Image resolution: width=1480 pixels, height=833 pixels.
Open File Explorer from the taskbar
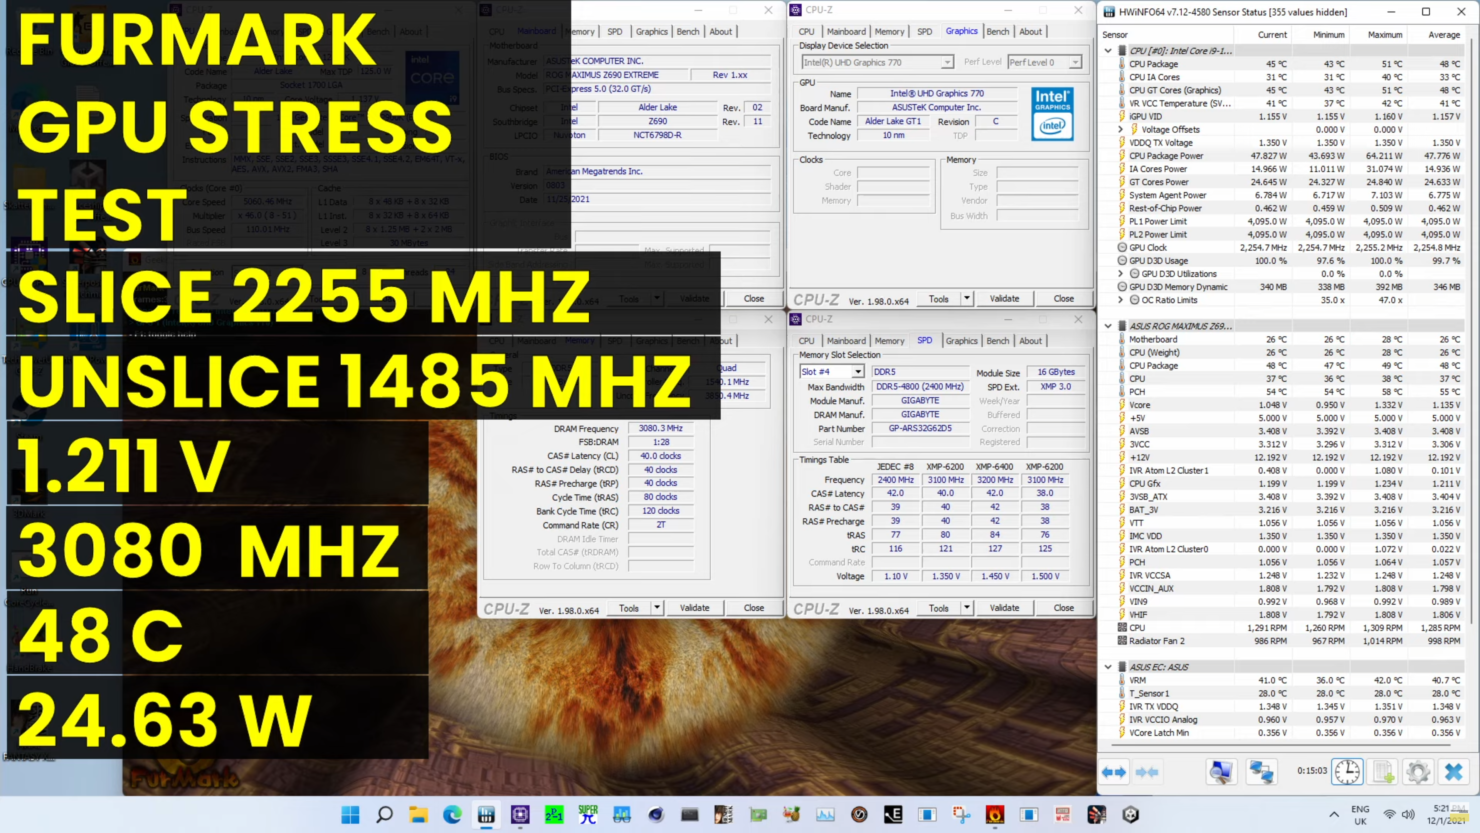pyautogui.click(x=418, y=815)
